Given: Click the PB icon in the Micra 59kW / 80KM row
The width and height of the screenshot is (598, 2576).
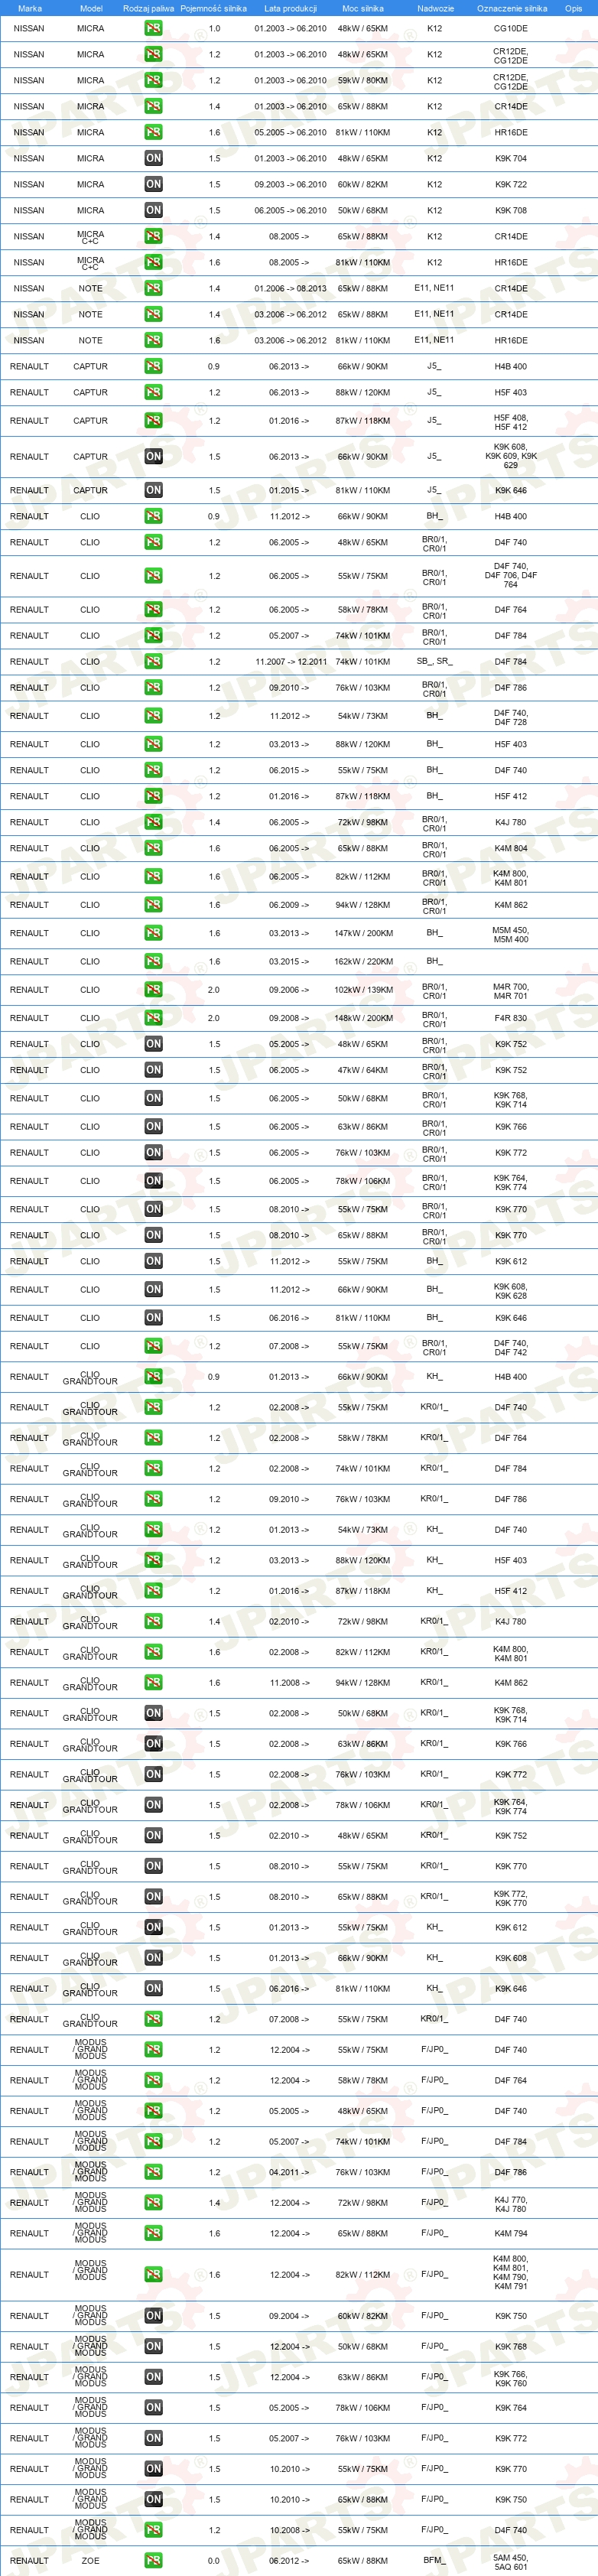Looking at the screenshot, I should (153, 80).
